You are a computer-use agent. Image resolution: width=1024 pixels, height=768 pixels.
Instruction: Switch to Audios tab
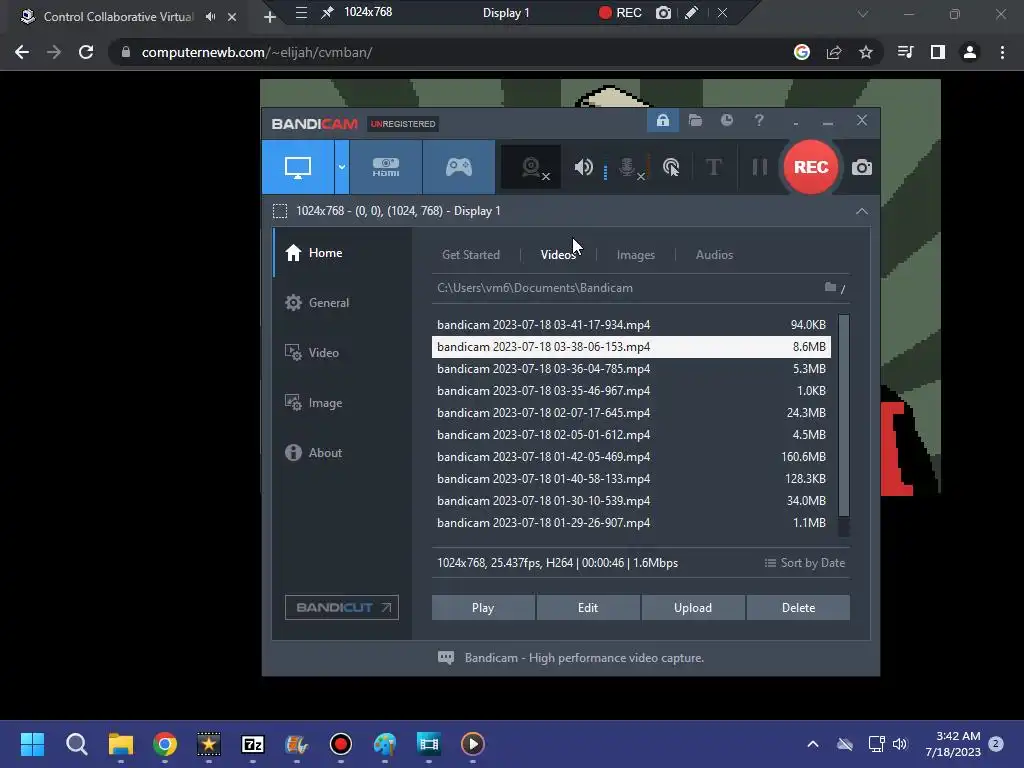(714, 255)
